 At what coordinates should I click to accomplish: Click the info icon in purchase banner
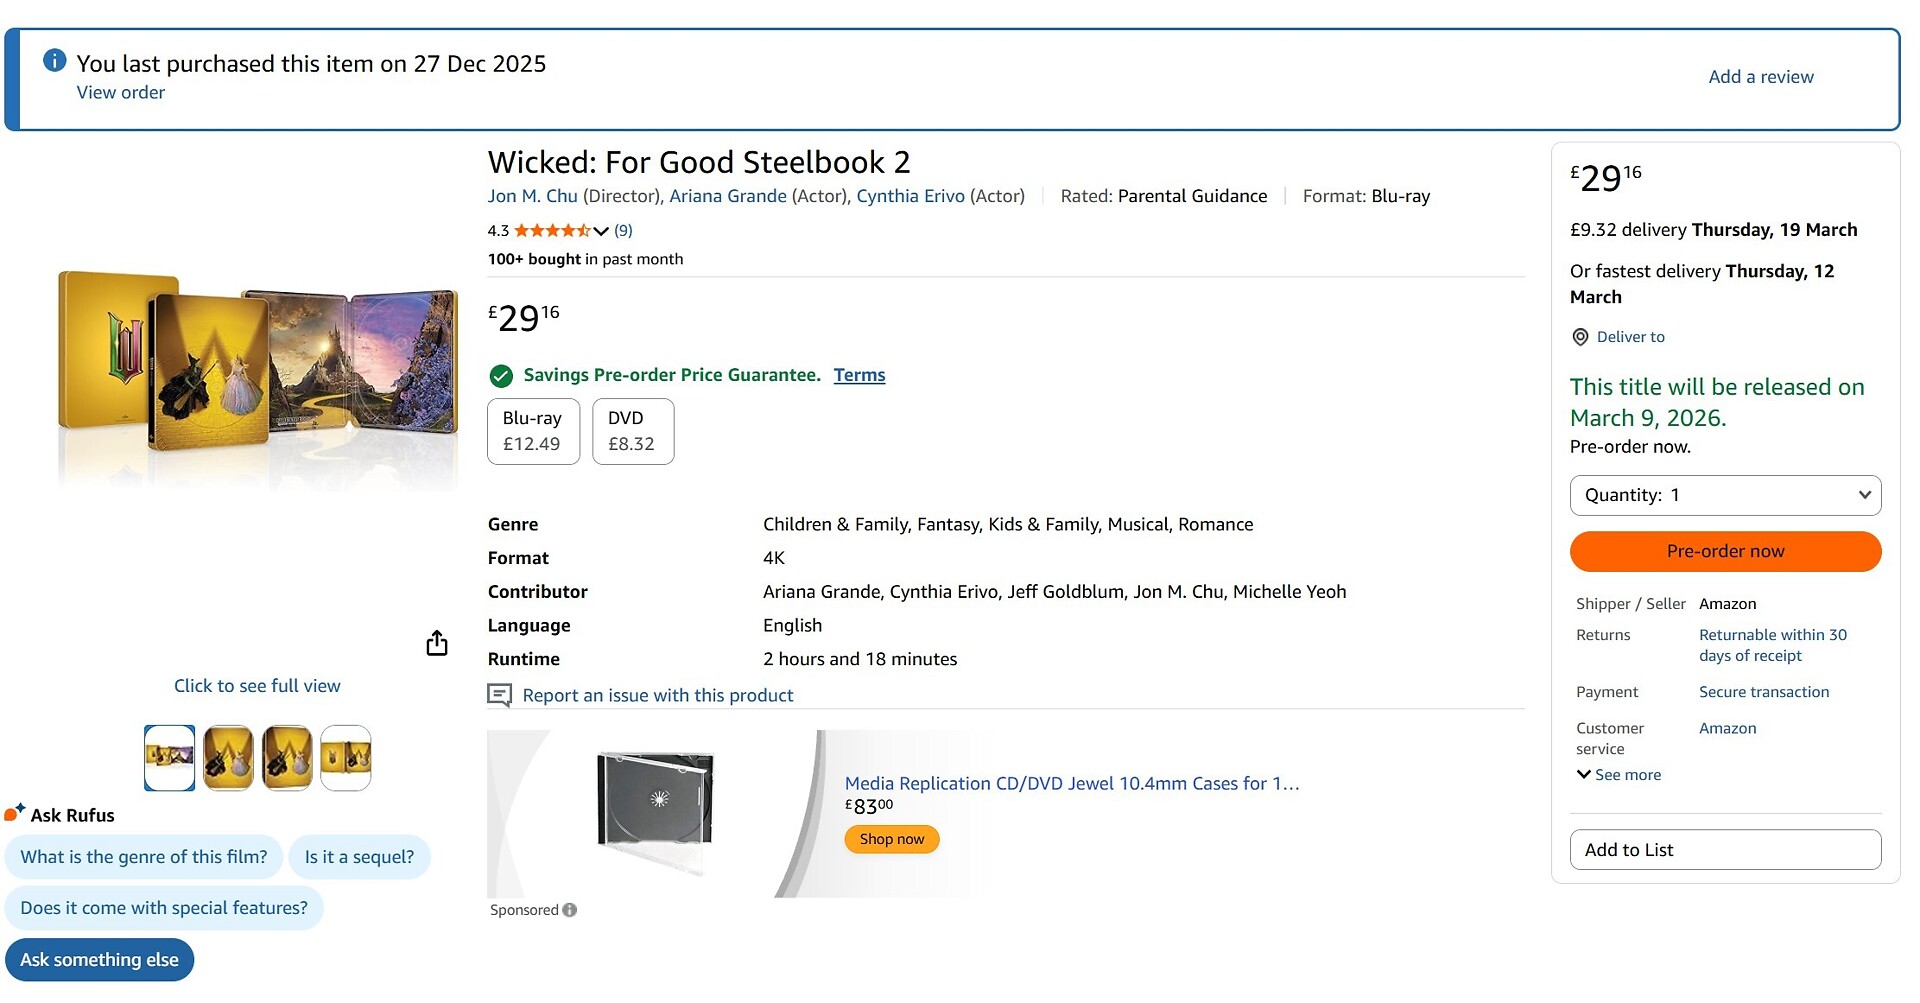point(55,61)
